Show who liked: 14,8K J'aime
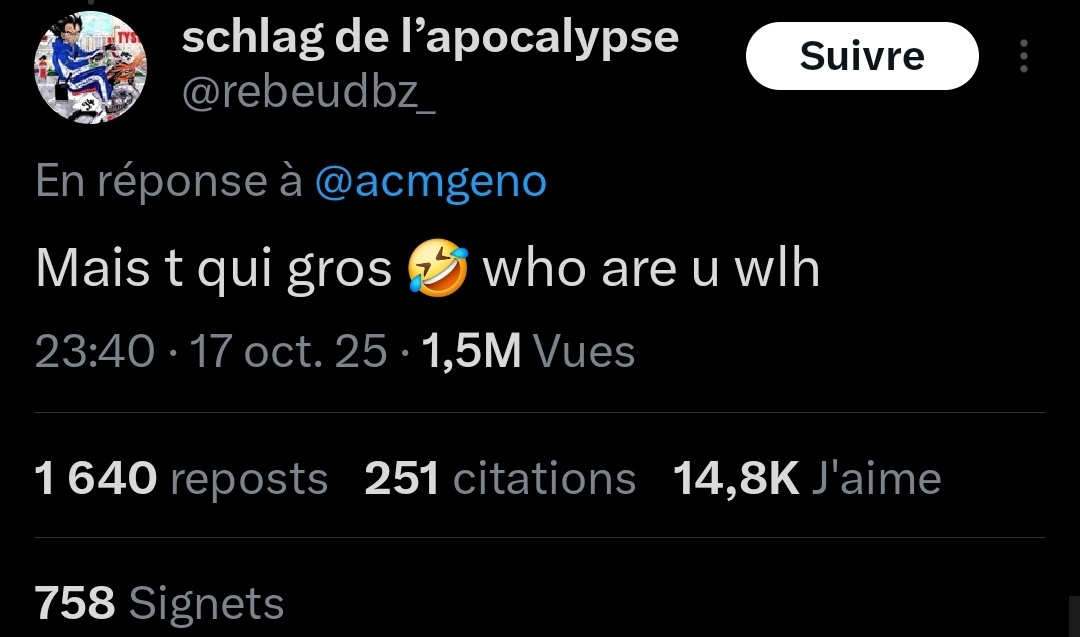 click(x=807, y=479)
